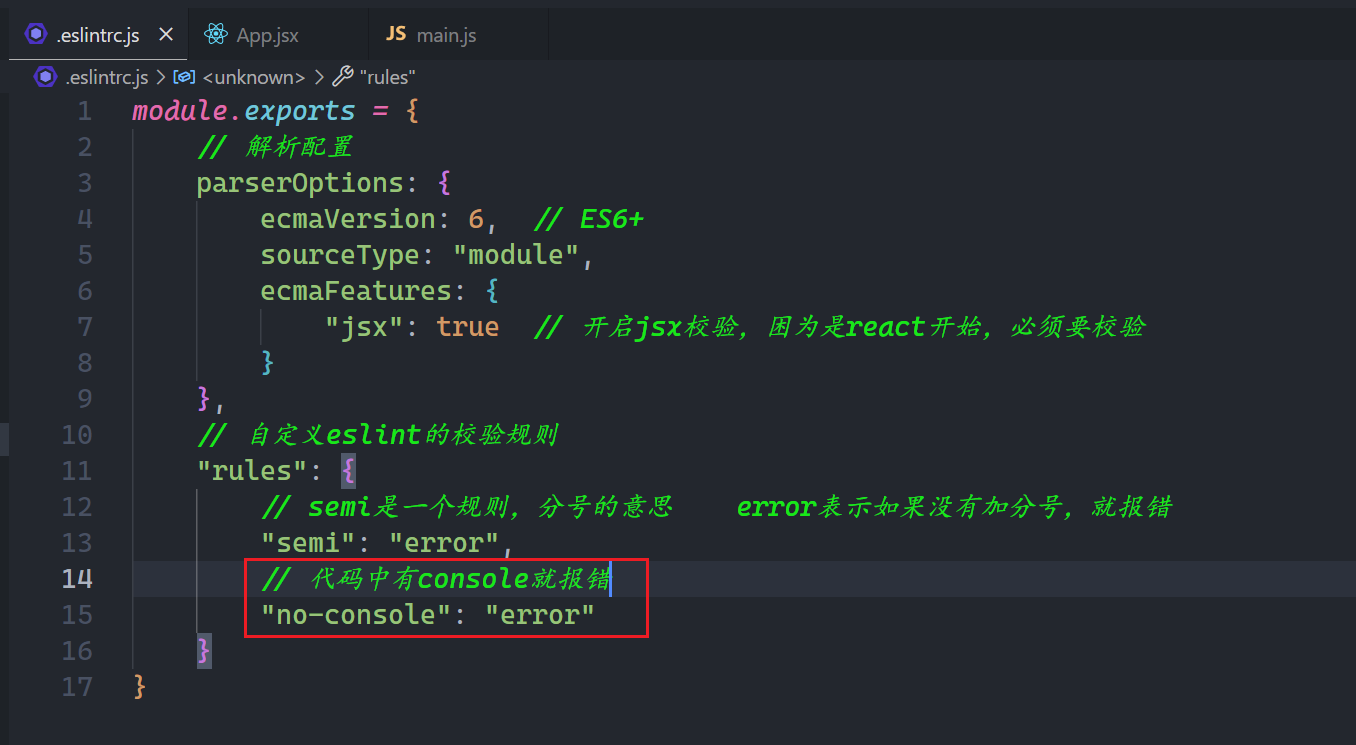Click line number 14 in gutter

[77, 579]
